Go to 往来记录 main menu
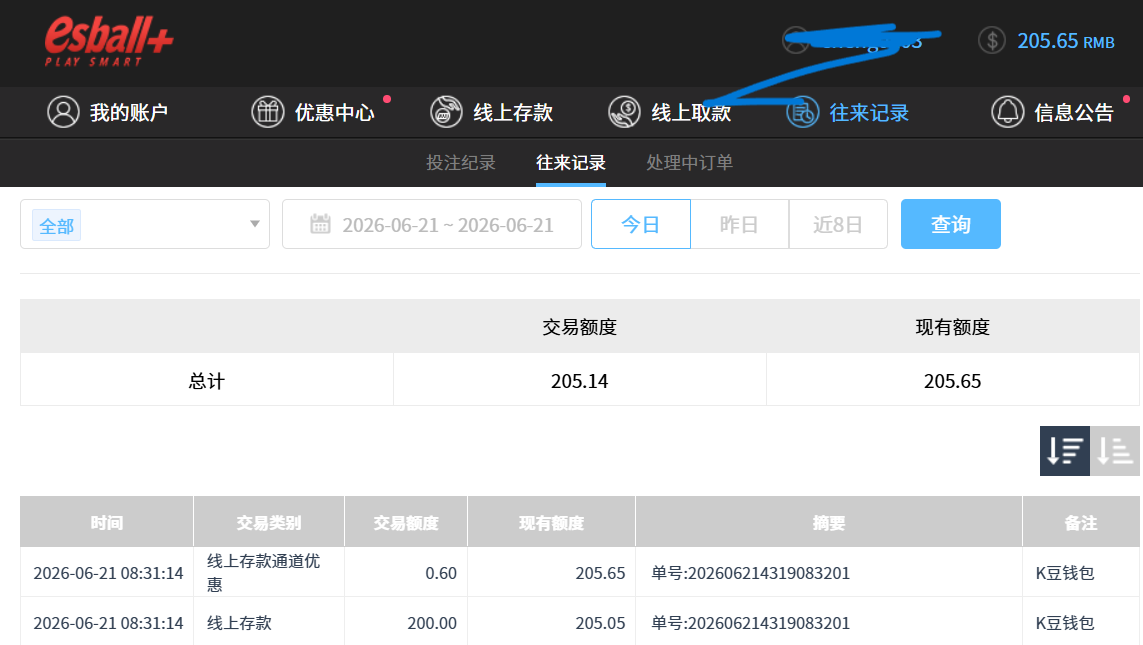Image resolution: width=1143 pixels, height=645 pixels. 869,113
